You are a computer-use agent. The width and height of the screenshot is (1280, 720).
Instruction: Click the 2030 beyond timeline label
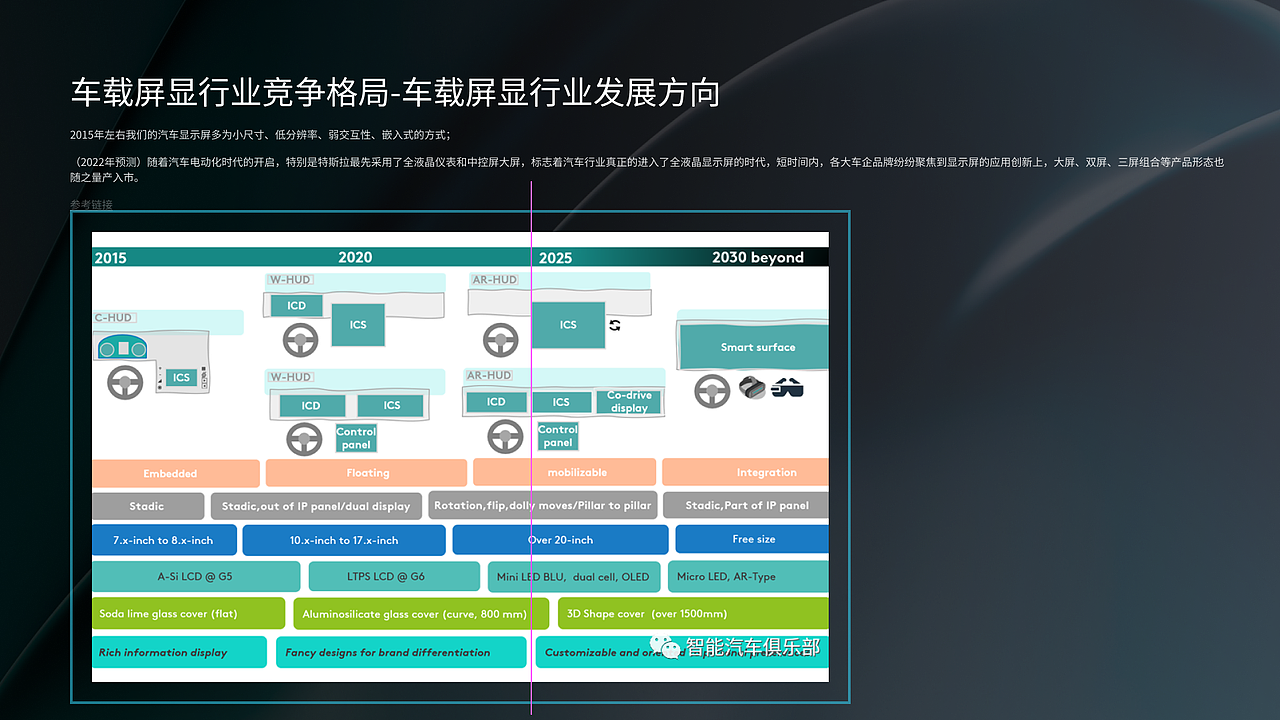tap(758, 257)
